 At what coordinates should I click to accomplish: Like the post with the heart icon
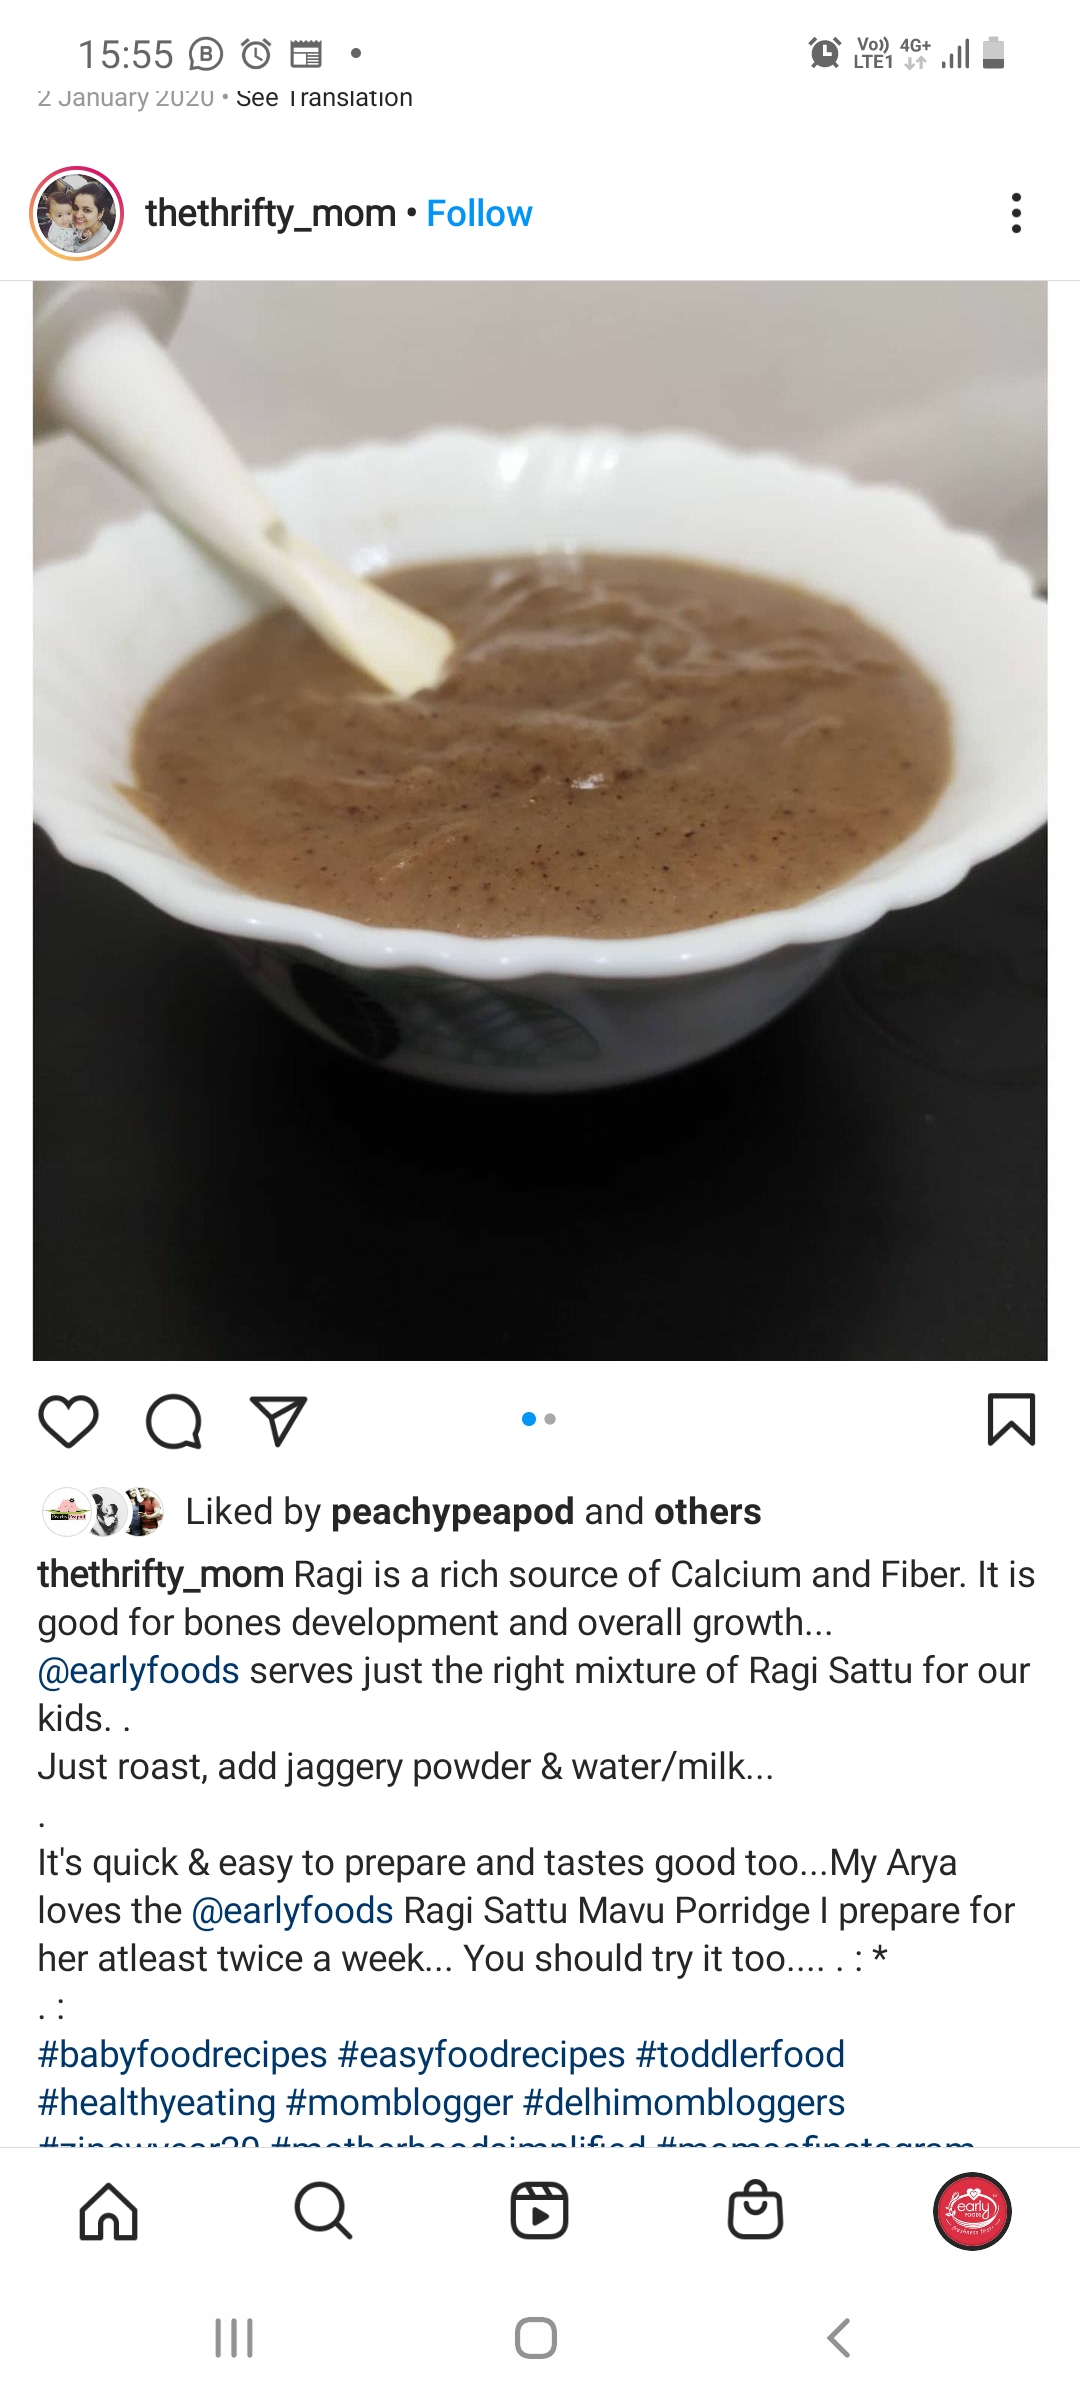(x=68, y=1421)
